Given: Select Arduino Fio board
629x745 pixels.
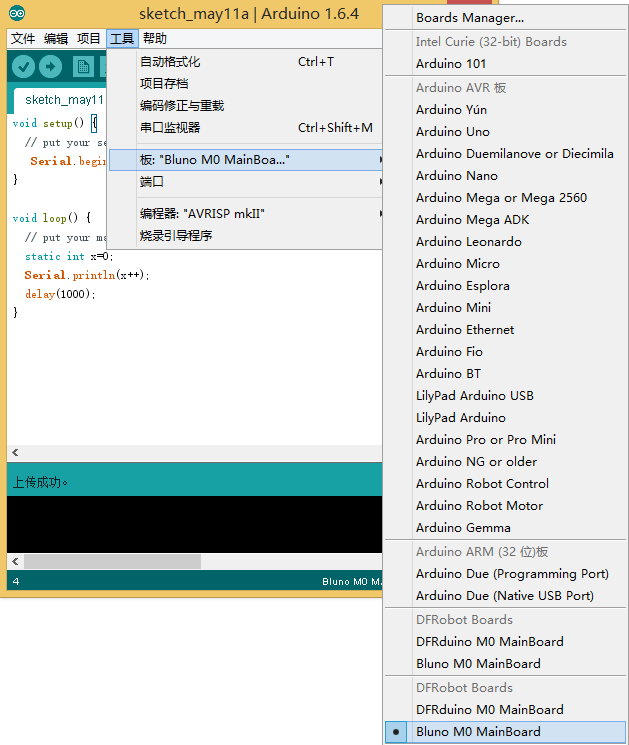Looking at the screenshot, I should (x=505, y=352).
